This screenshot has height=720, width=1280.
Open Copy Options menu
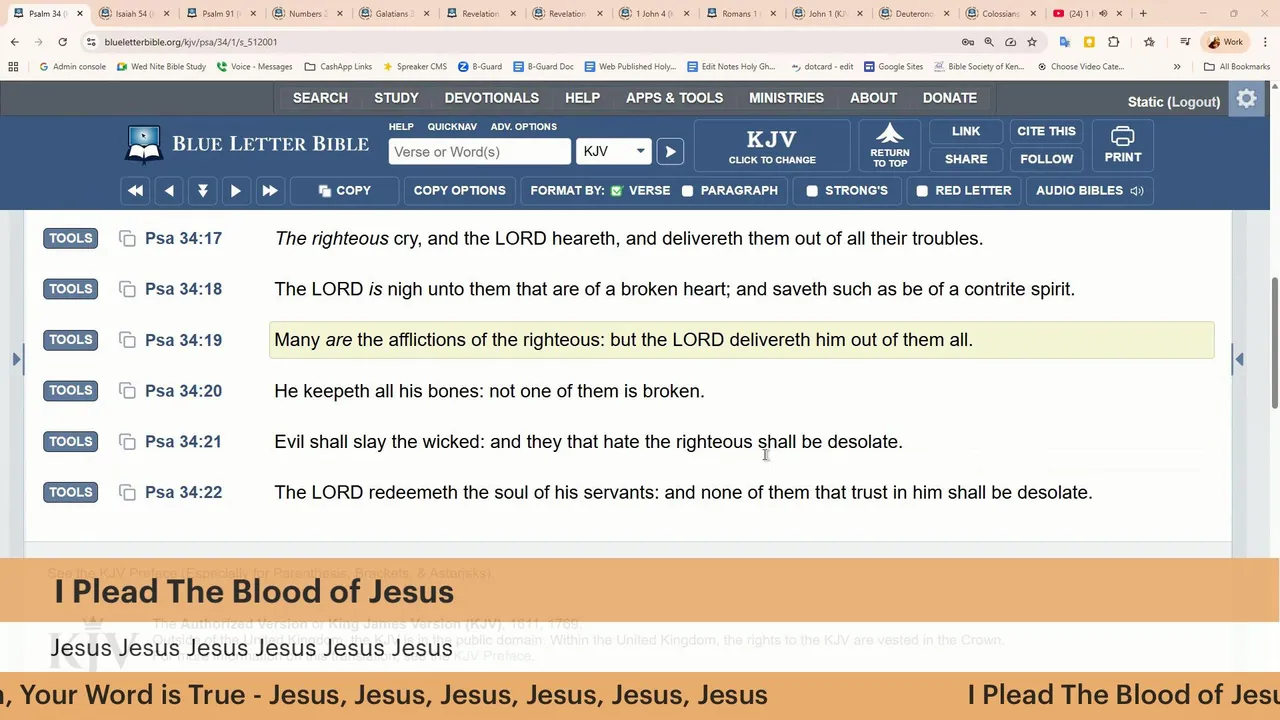459,190
